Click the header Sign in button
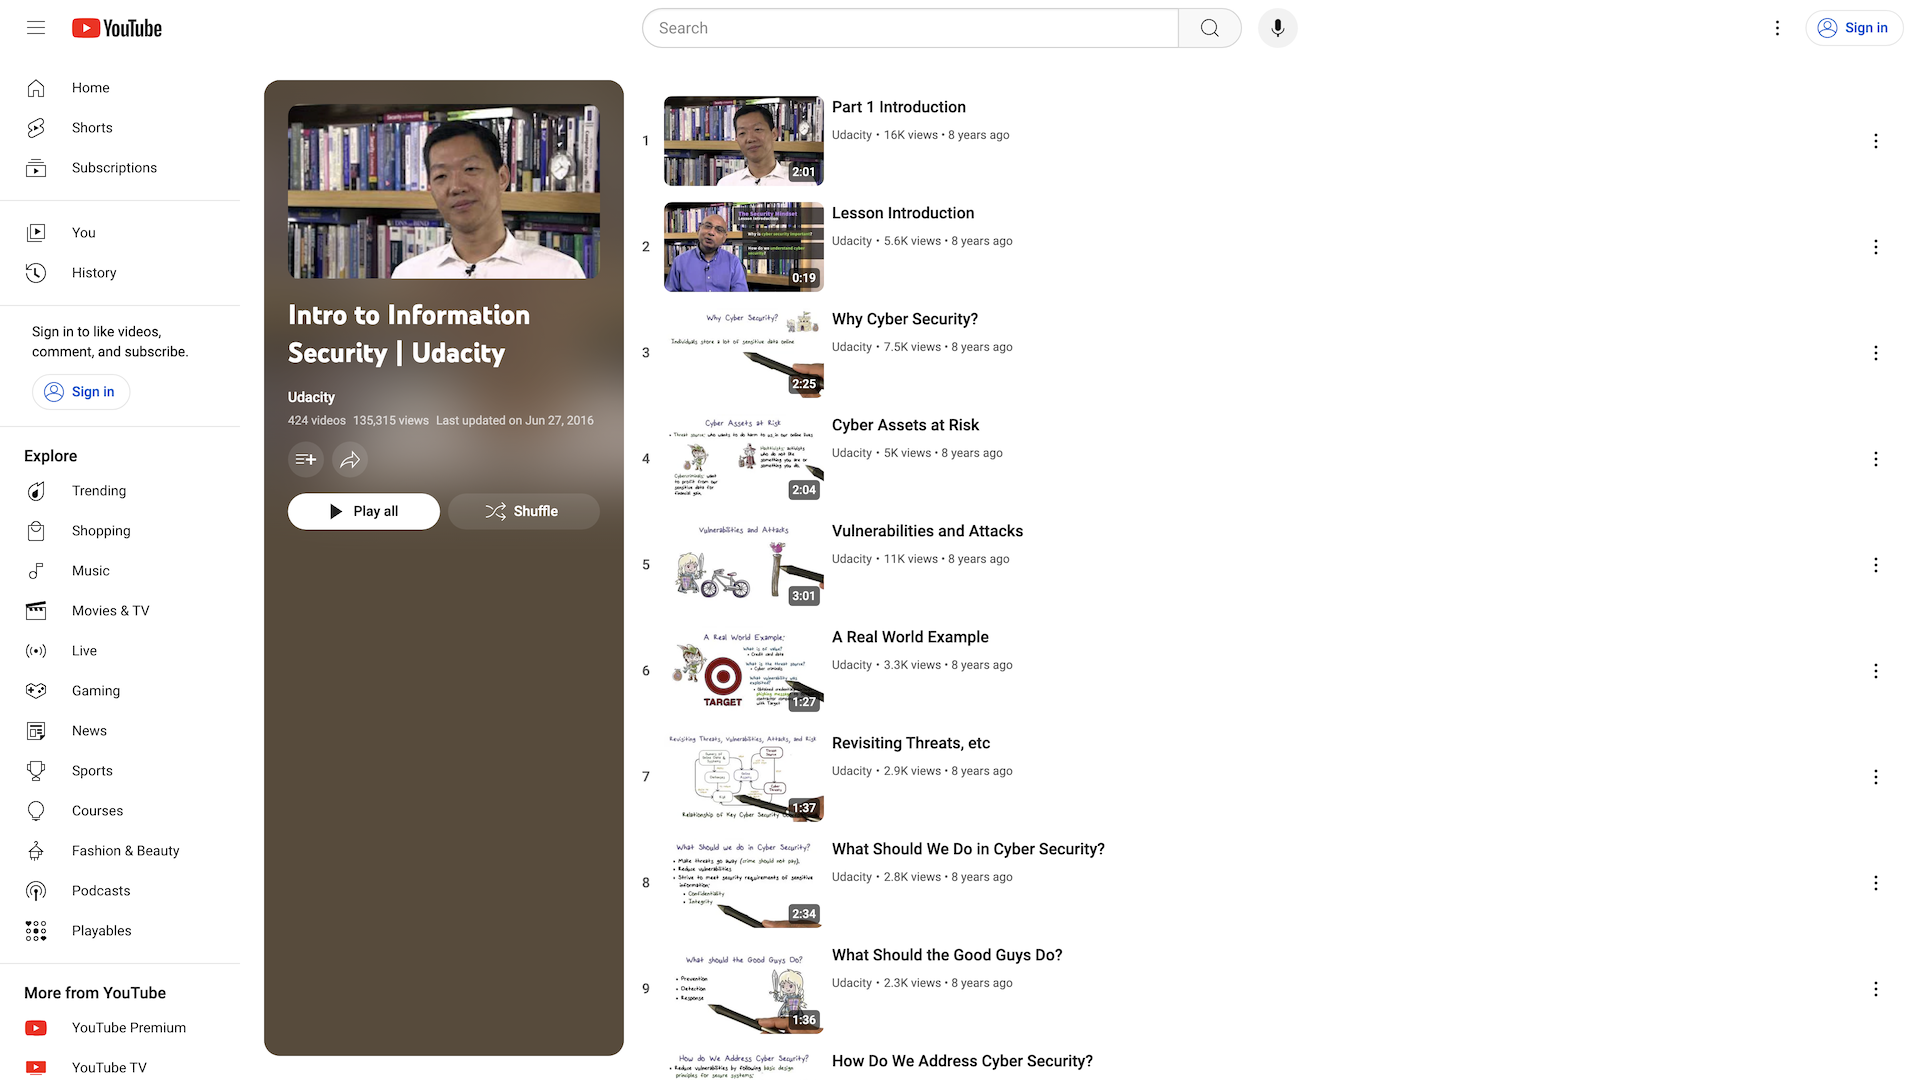Screen dimensions: 1920x1080 (x=1853, y=28)
